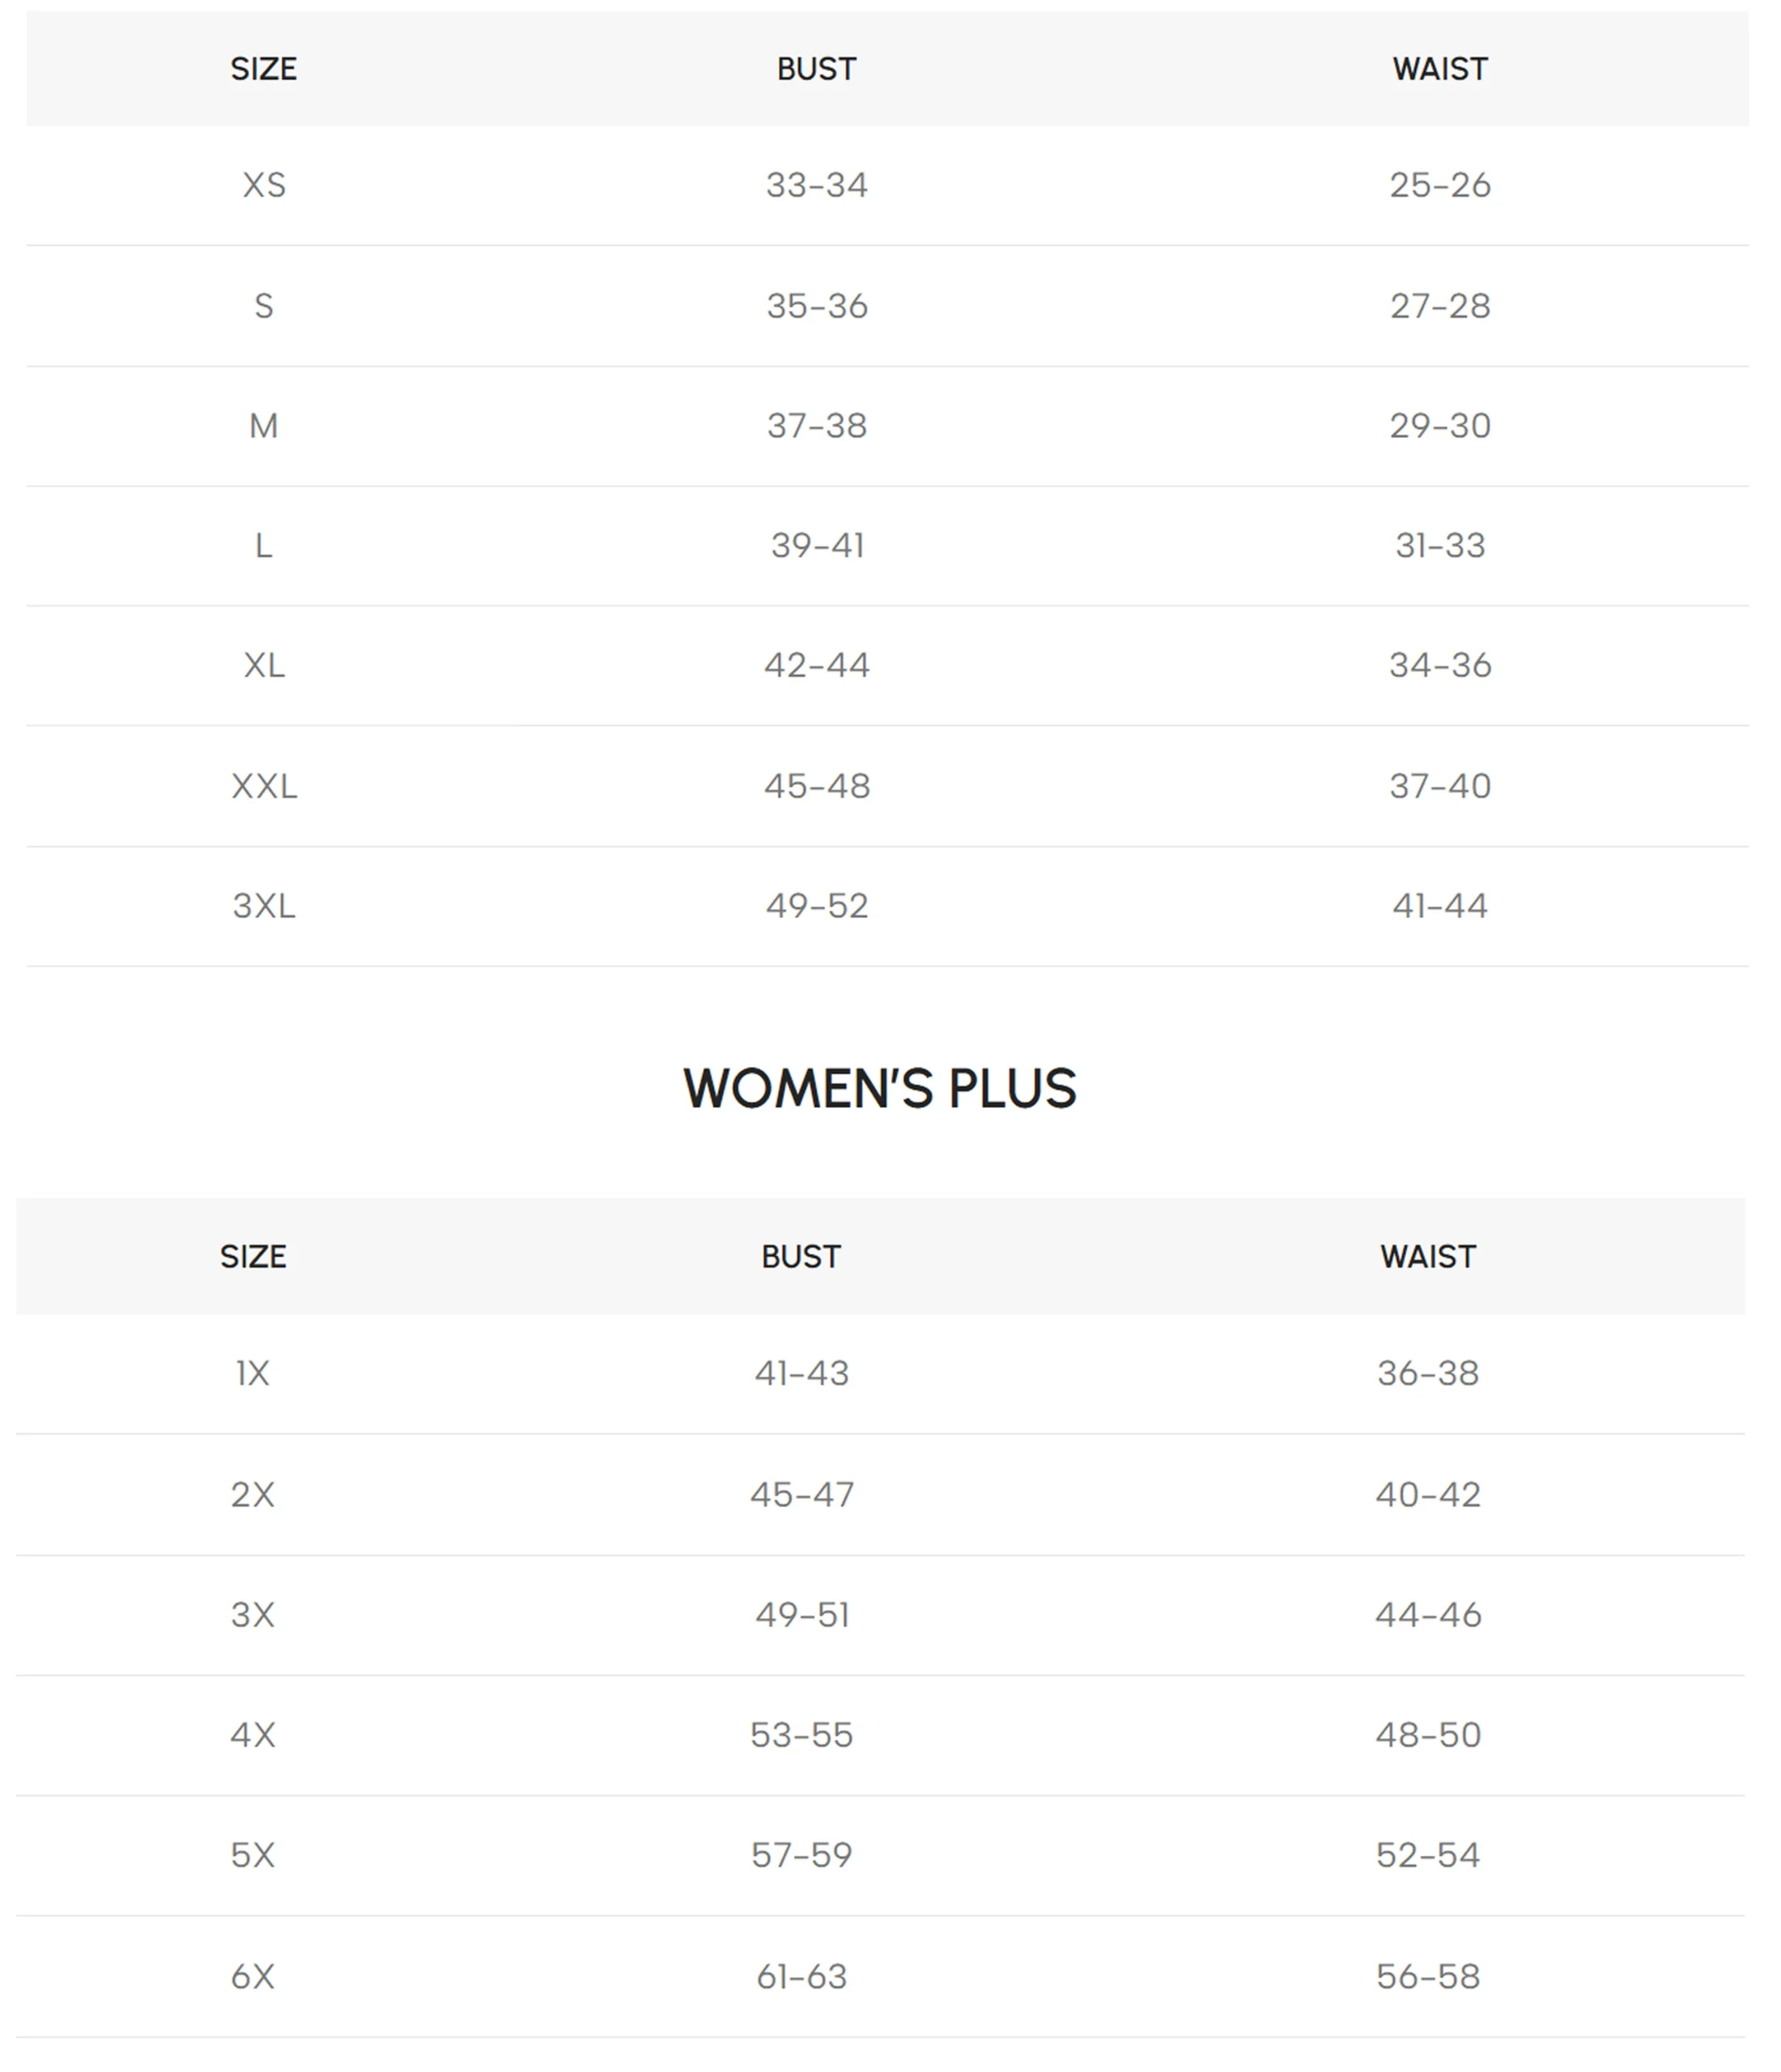This screenshot has height=2072, width=1781.
Task: Click the XS bust value 33-34
Action: (817, 185)
